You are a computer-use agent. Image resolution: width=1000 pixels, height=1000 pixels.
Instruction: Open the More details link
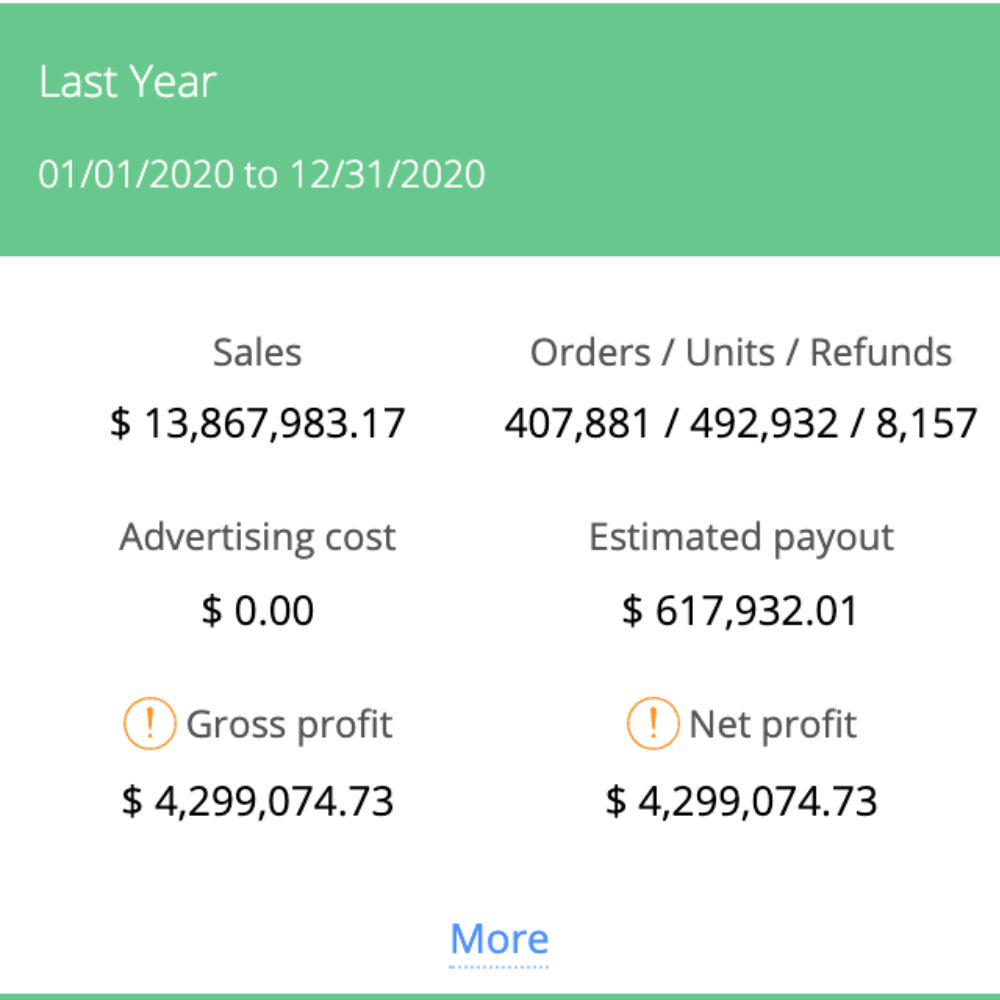coord(499,939)
